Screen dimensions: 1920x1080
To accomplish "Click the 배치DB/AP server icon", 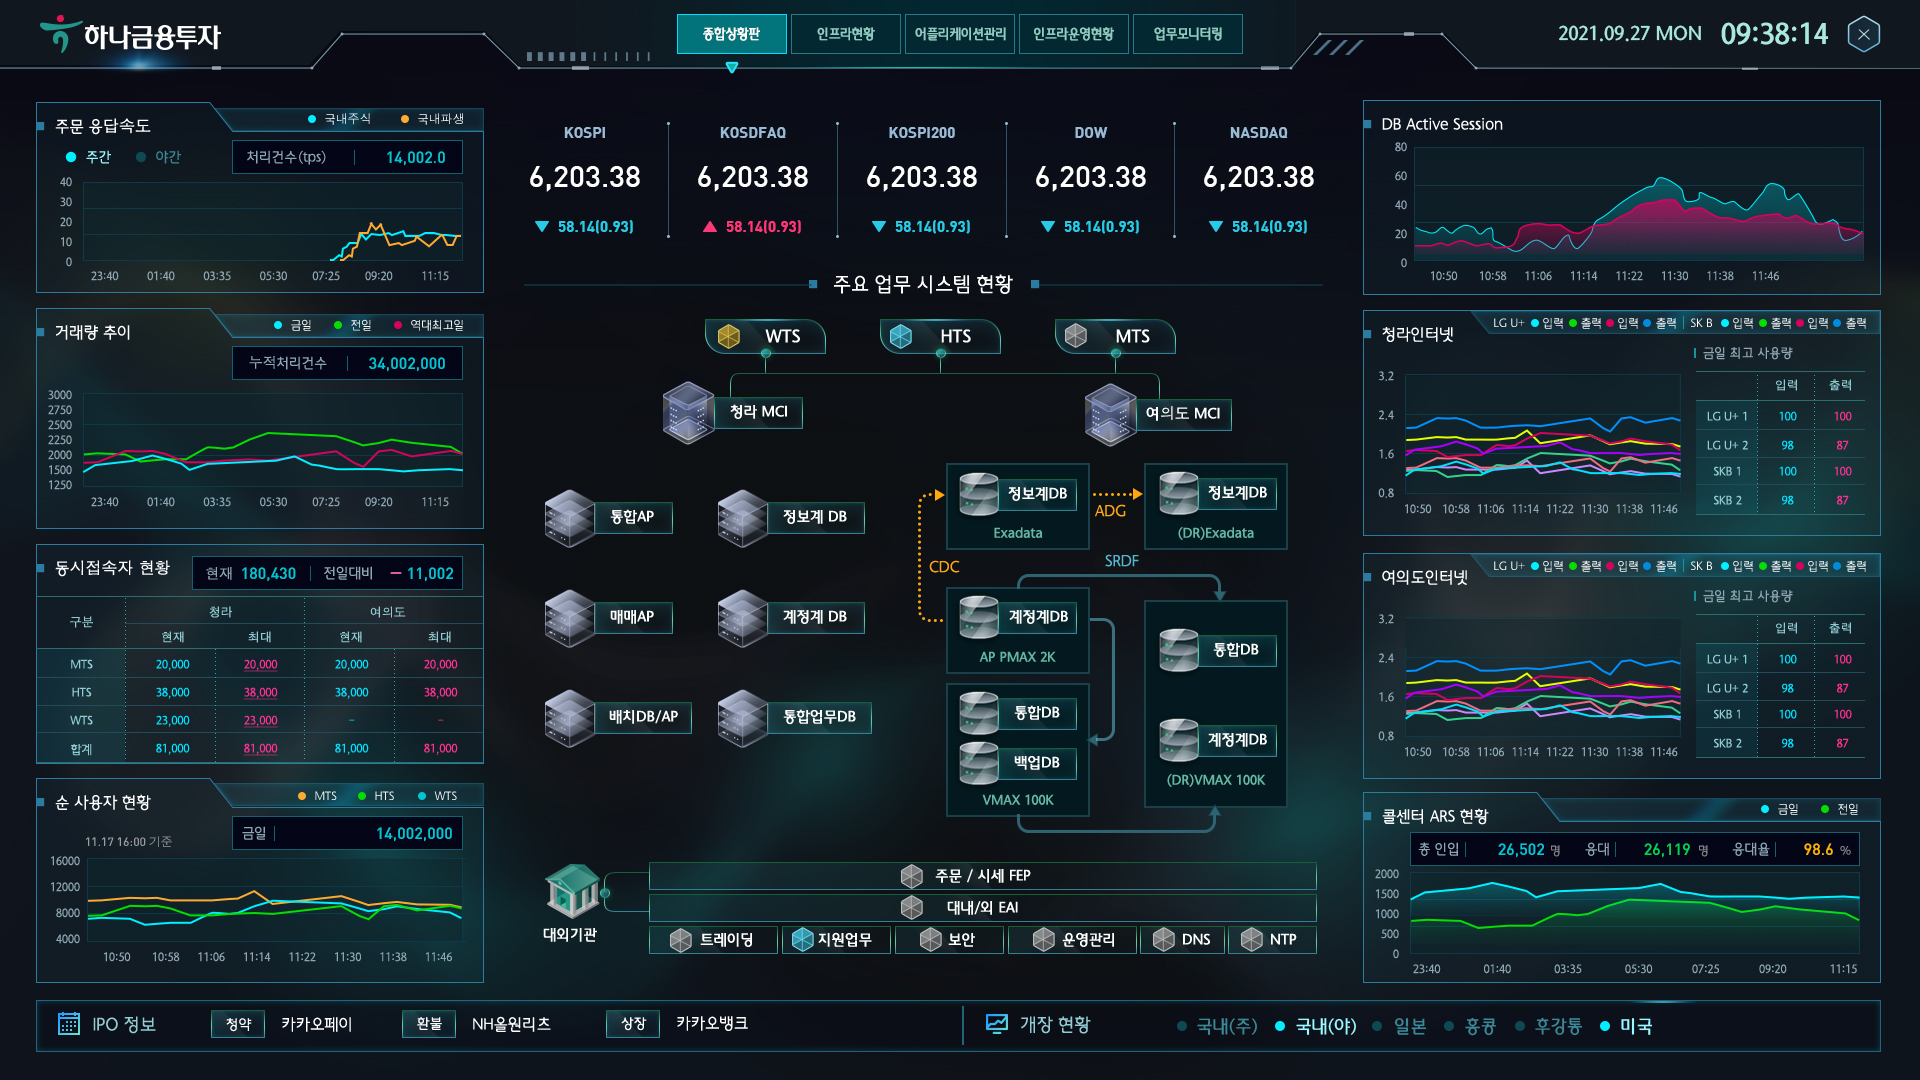I will (570, 718).
